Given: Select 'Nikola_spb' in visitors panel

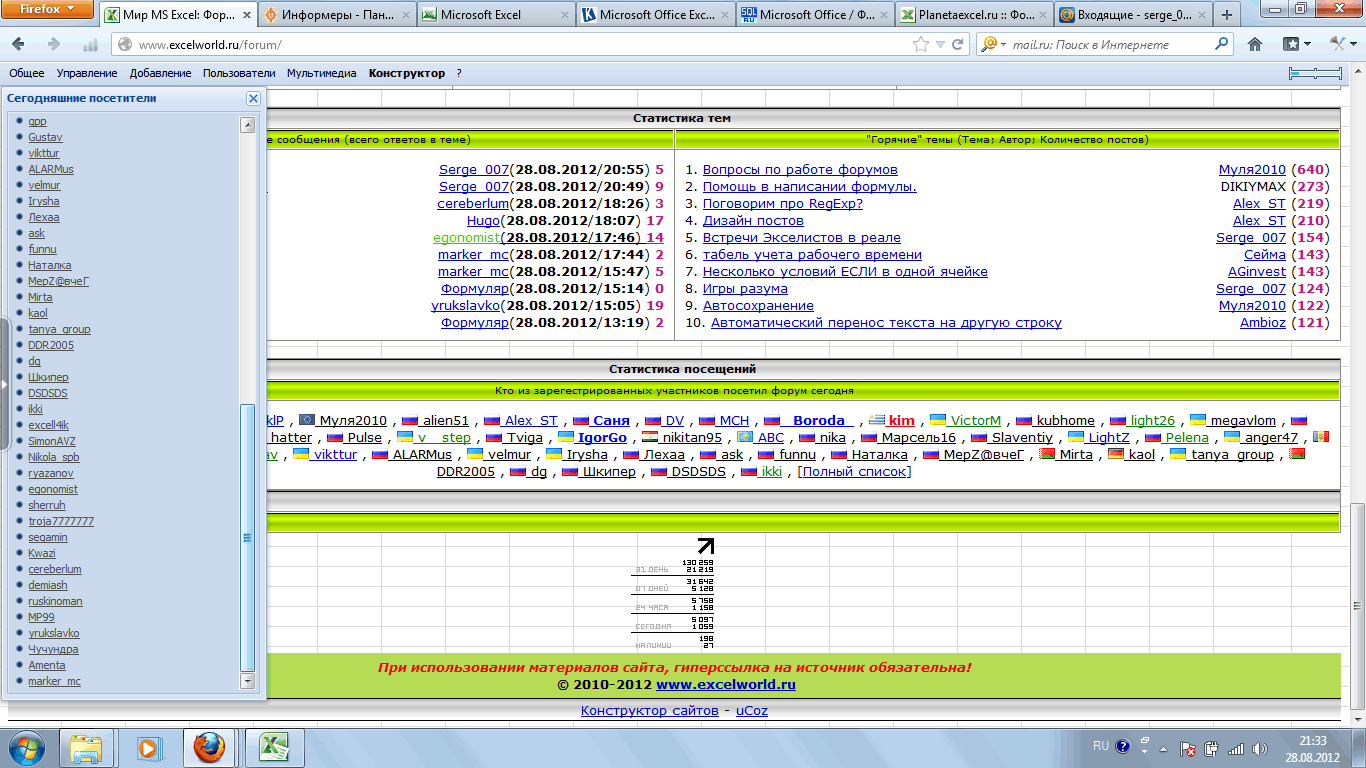Looking at the screenshot, I should click(54, 457).
